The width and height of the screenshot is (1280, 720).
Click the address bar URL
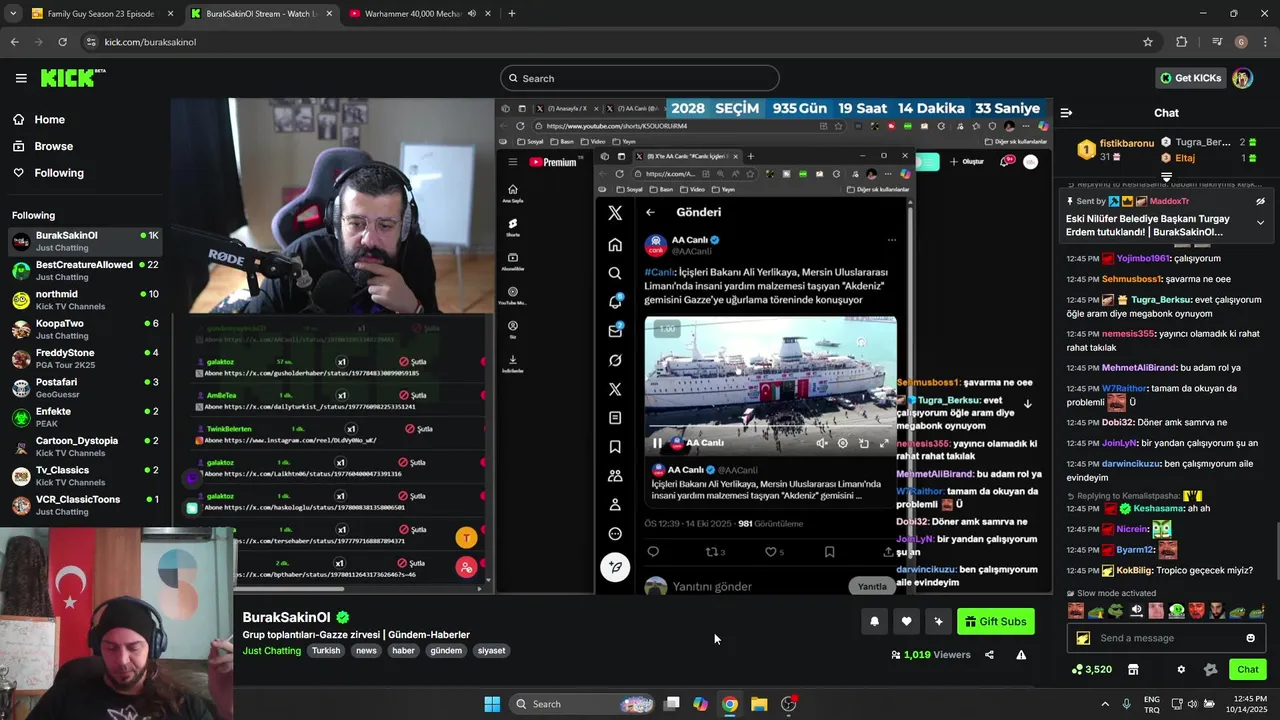[150, 42]
